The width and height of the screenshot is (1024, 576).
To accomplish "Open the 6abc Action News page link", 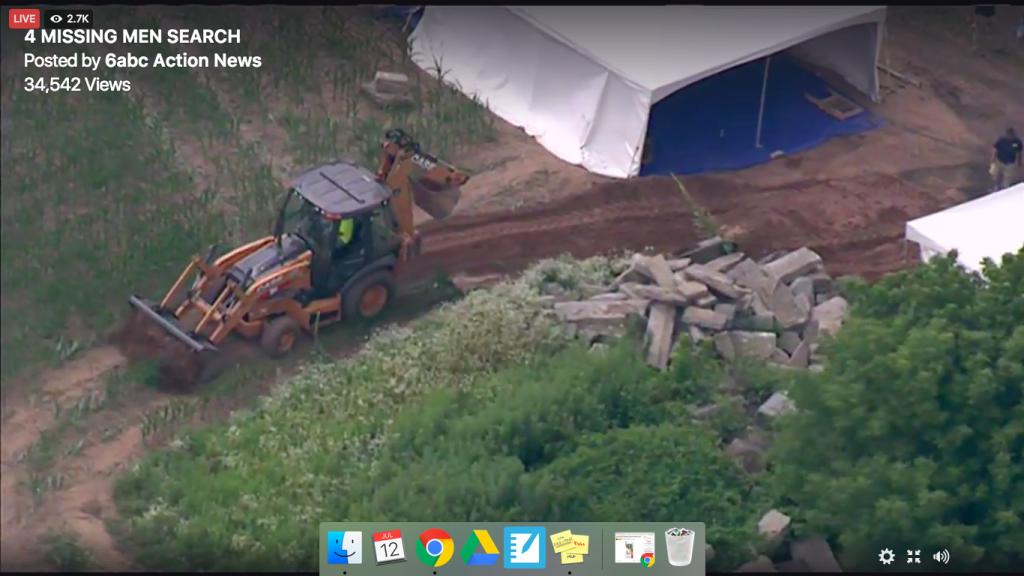I will (x=183, y=60).
